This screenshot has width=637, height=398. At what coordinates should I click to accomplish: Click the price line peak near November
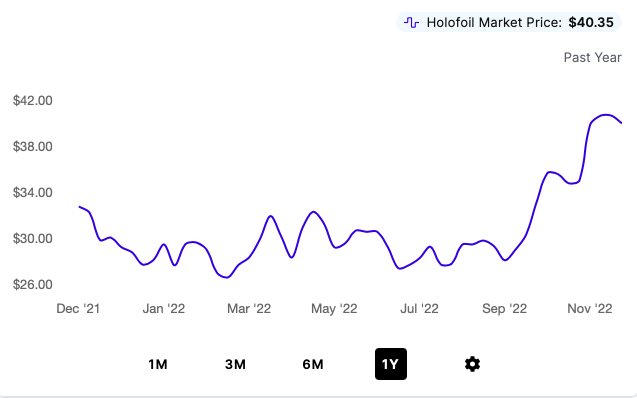coord(605,115)
